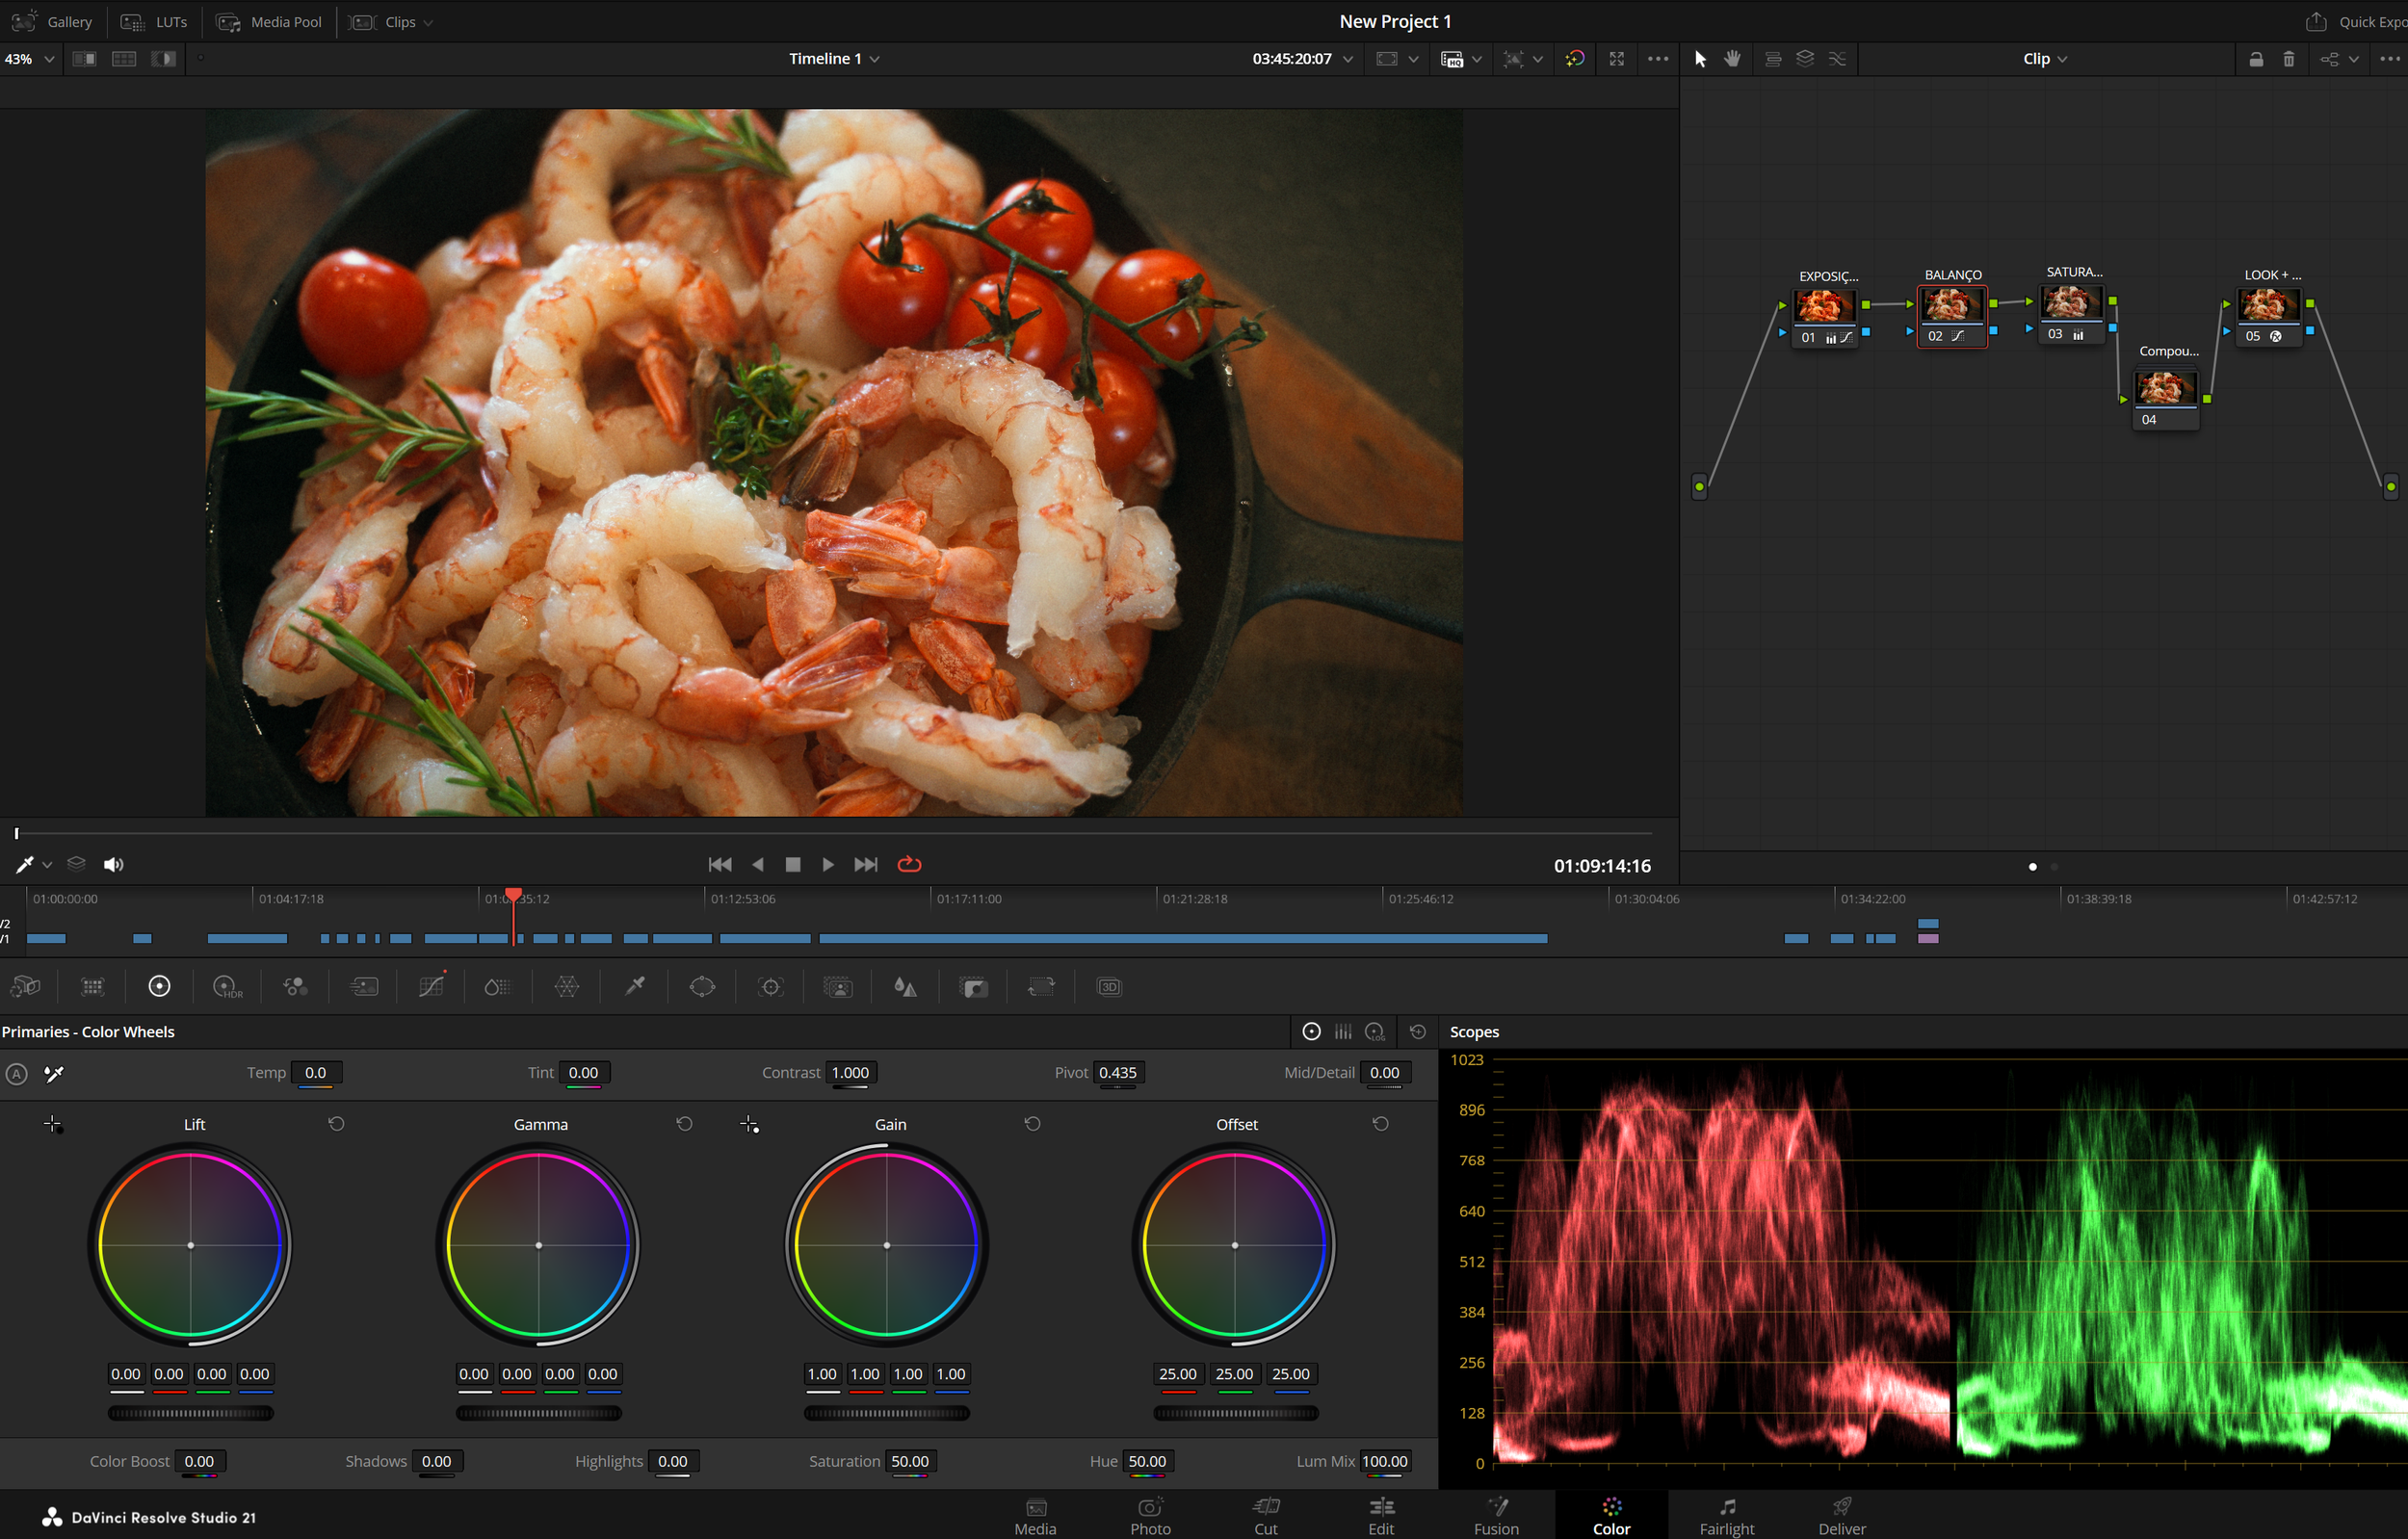Switch to the Edit page
This screenshot has width=2408, height=1539.
click(1381, 1515)
